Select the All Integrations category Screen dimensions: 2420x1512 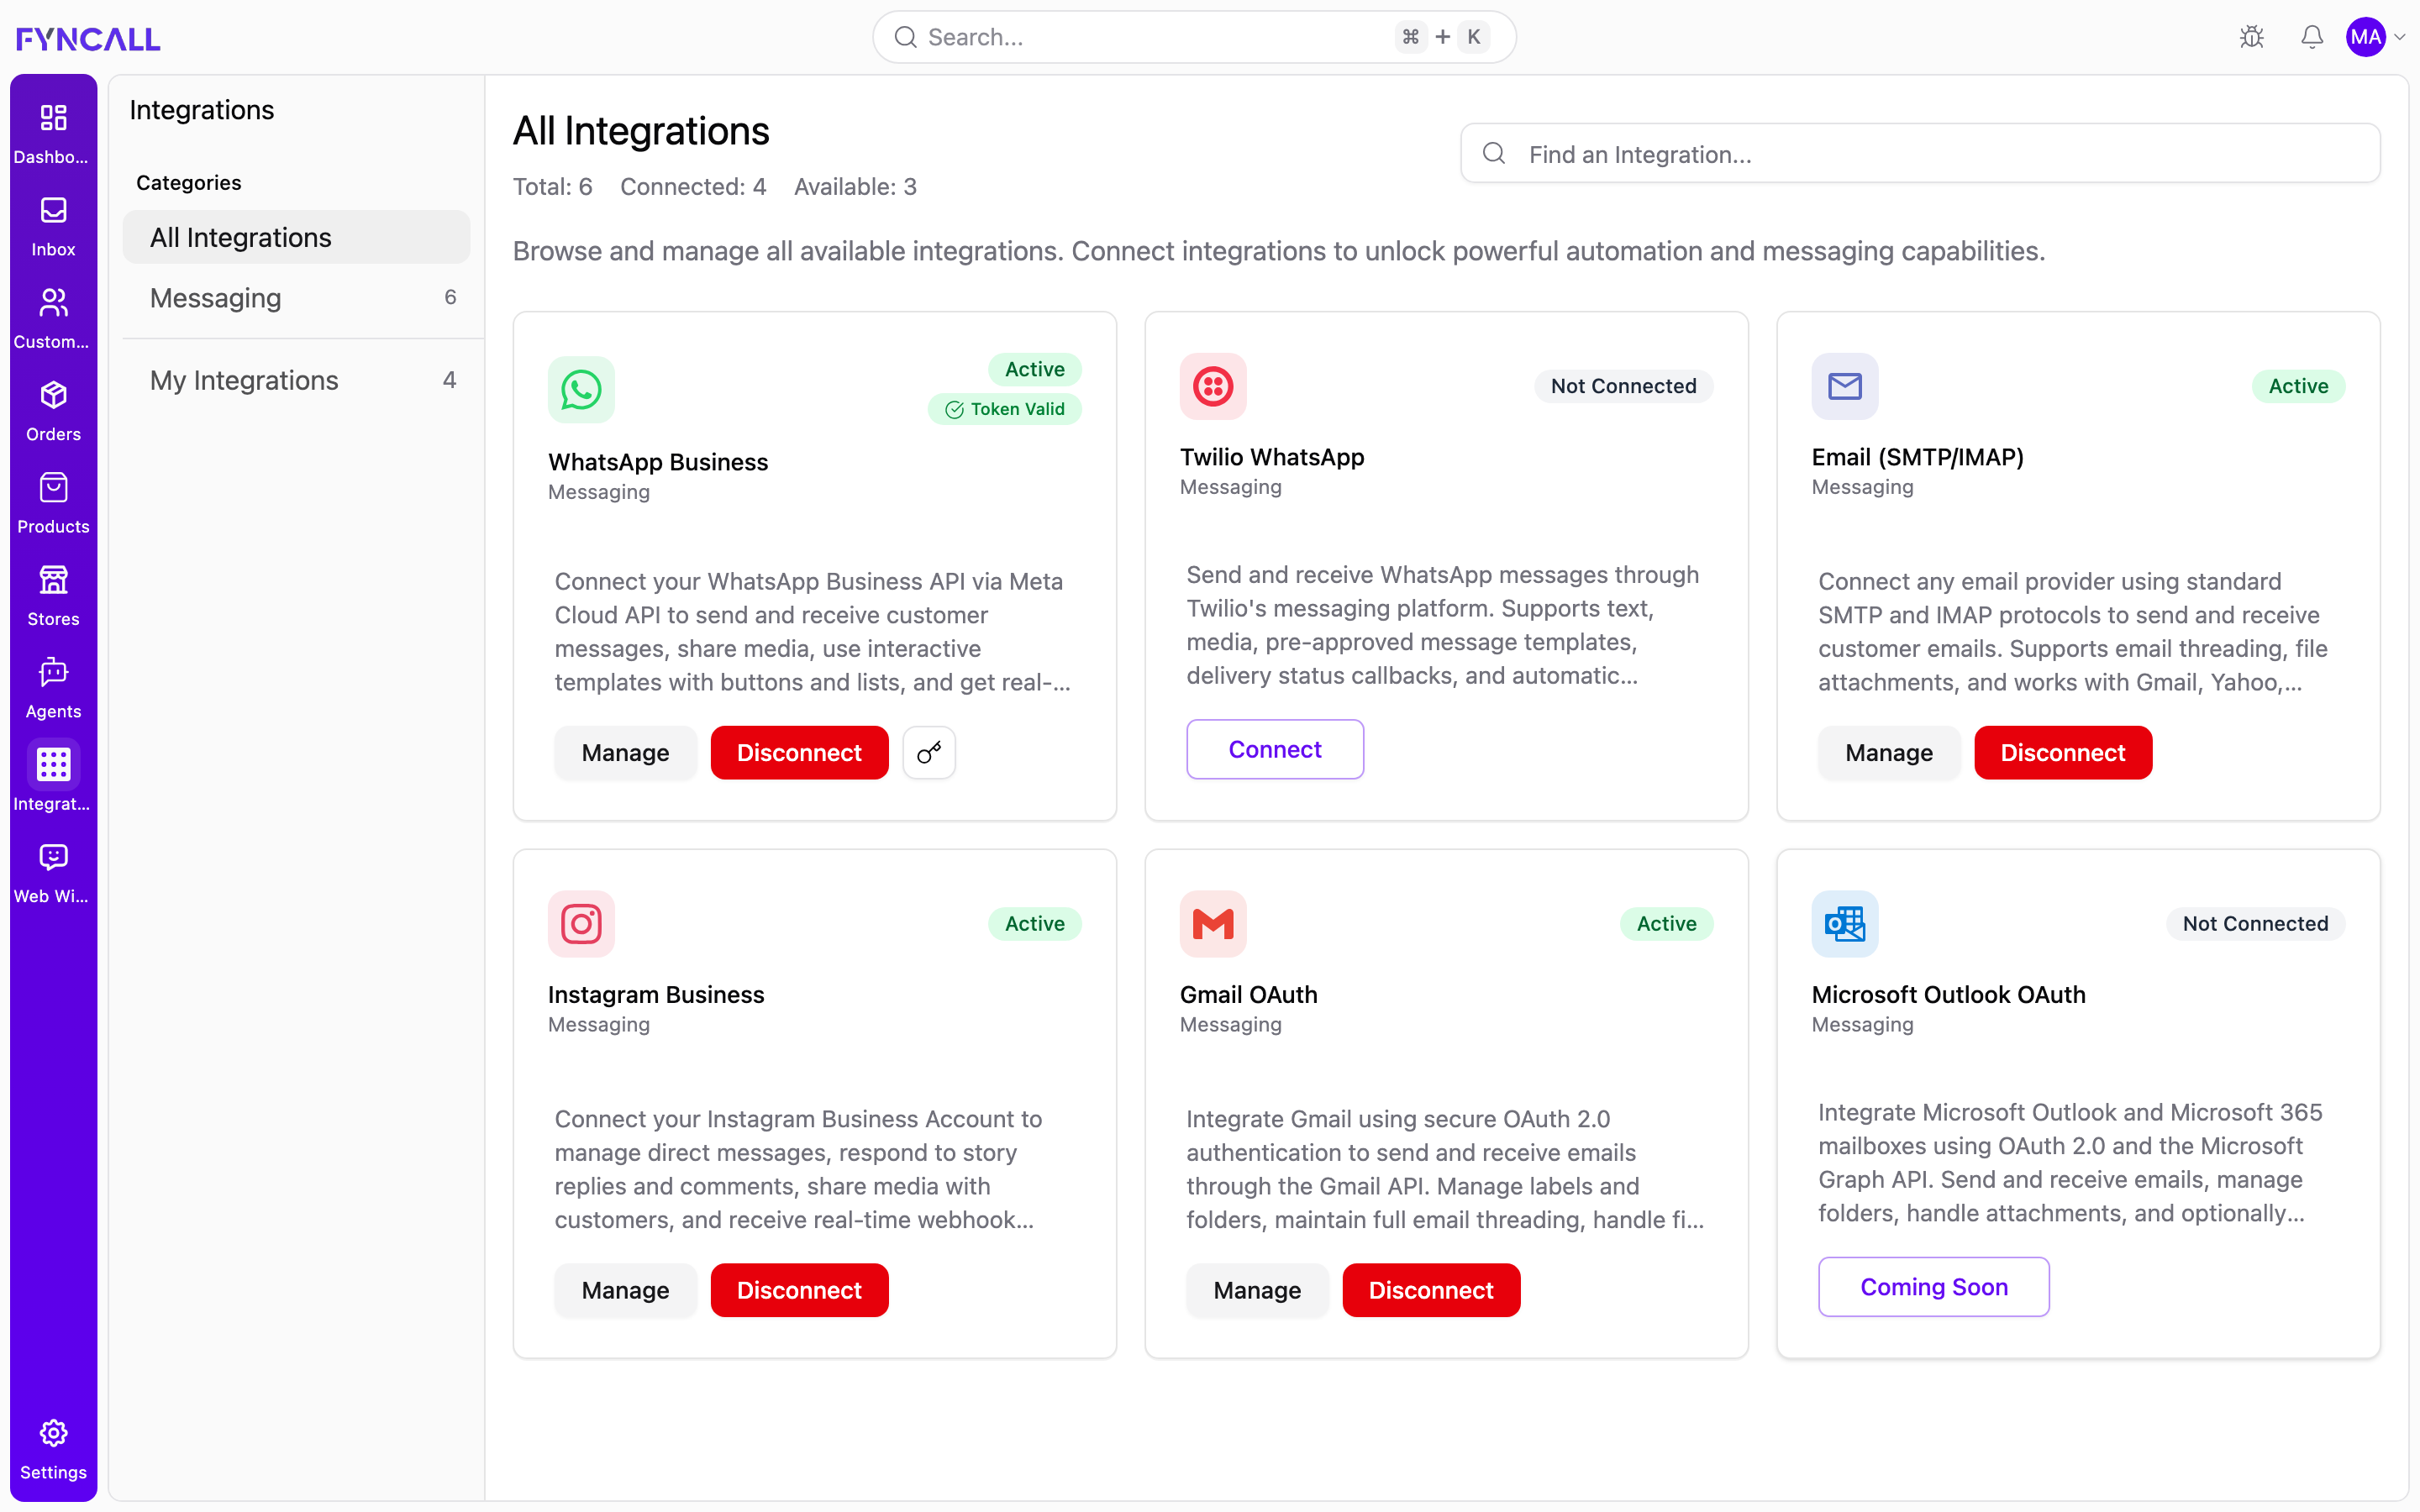click(x=296, y=237)
